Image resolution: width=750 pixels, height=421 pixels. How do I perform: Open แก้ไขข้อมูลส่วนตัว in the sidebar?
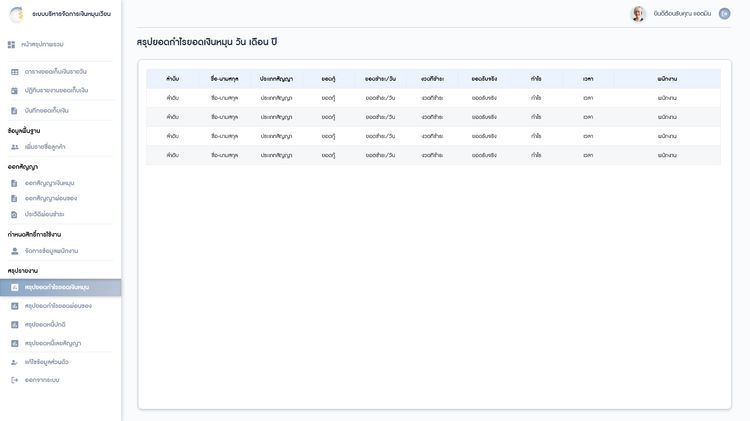click(x=46, y=362)
